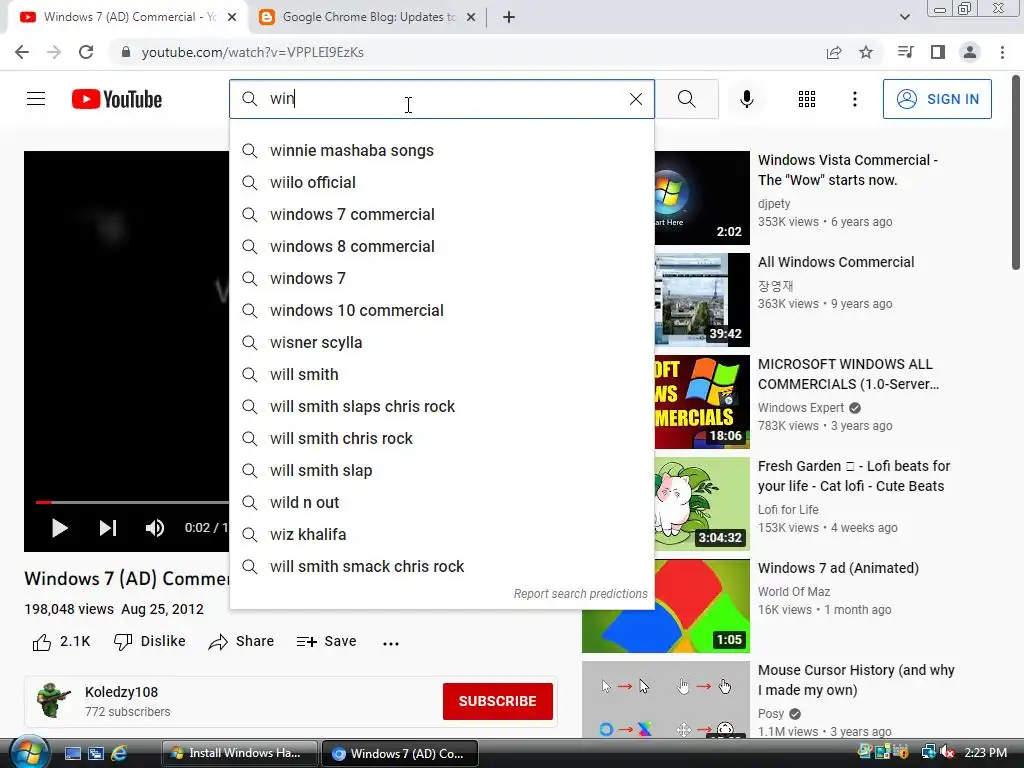Open All Windows Commercial video title
This screenshot has width=1024, height=768.
pyautogui.click(x=836, y=262)
